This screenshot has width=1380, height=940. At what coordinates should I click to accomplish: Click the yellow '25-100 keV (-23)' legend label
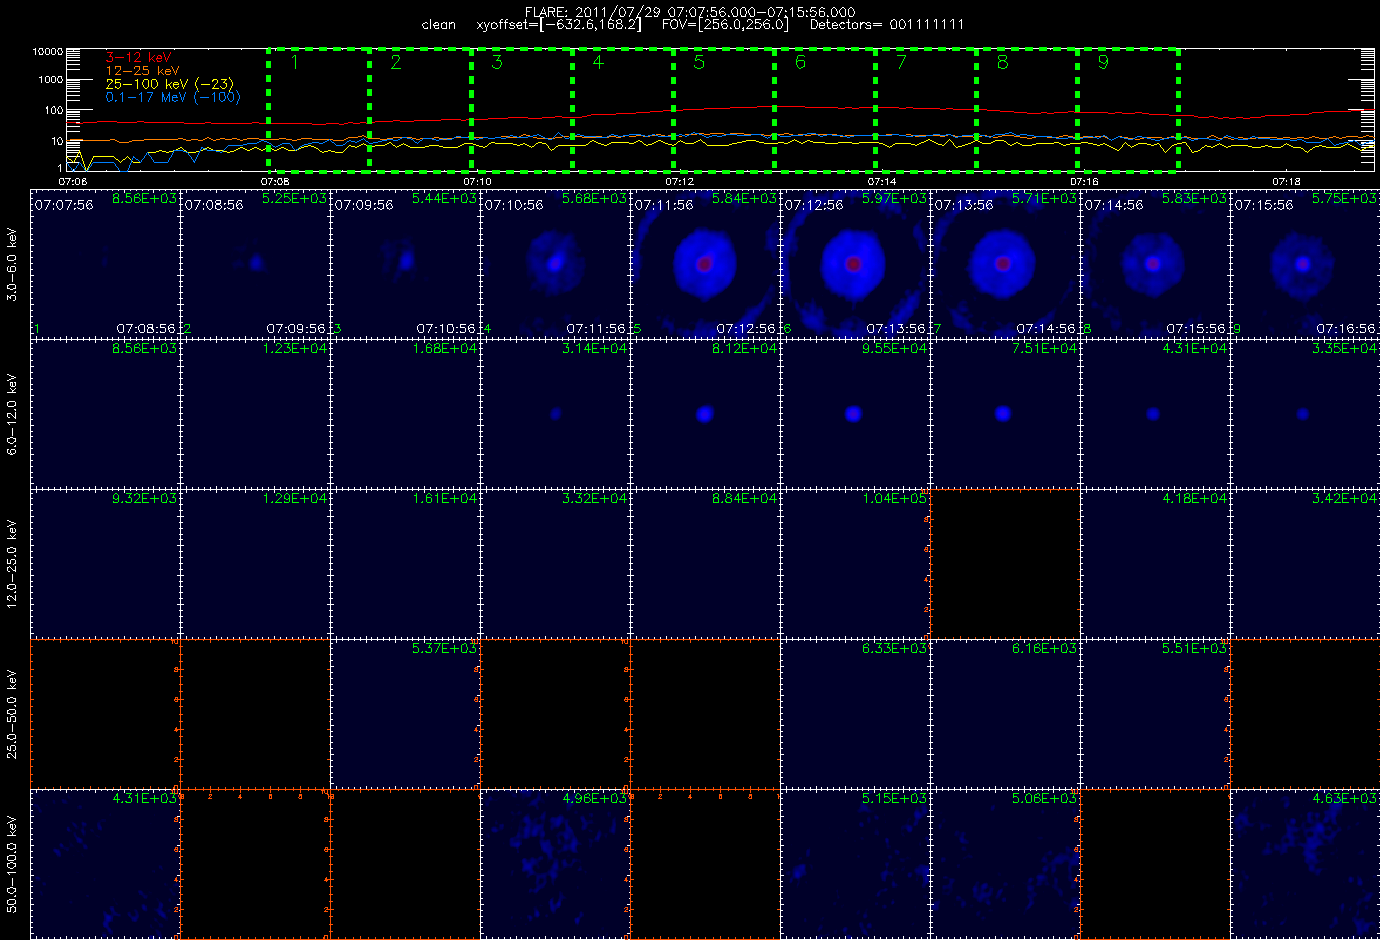click(169, 84)
